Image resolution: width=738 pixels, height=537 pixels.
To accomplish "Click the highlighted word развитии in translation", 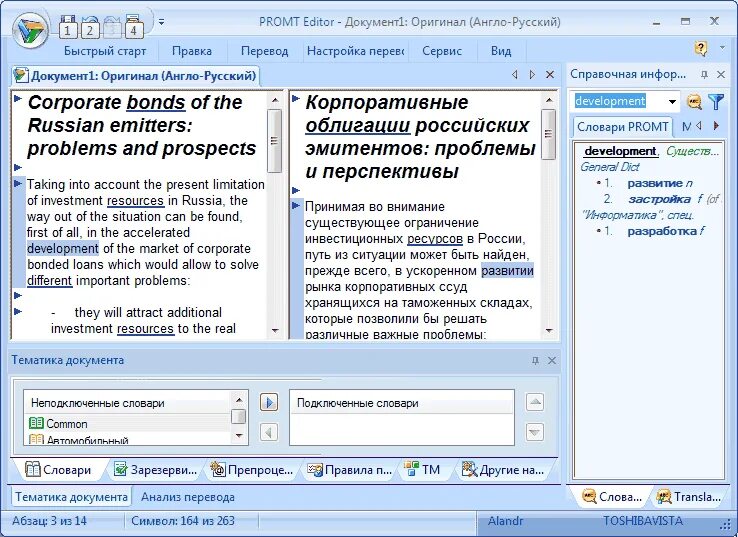I will (507, 271).
